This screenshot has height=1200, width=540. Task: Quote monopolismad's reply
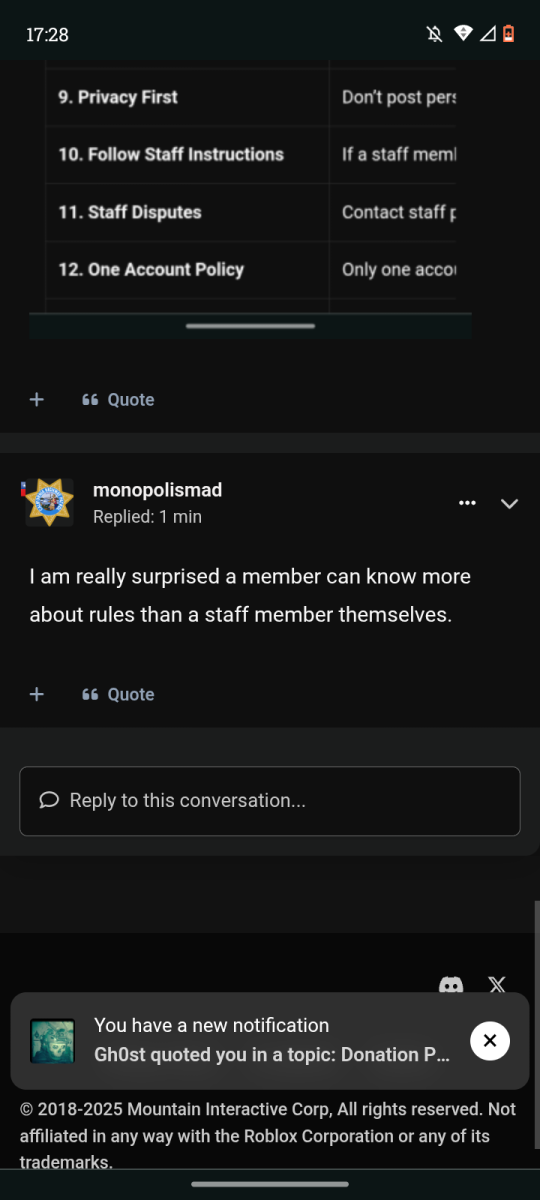[x=118, y=694]
